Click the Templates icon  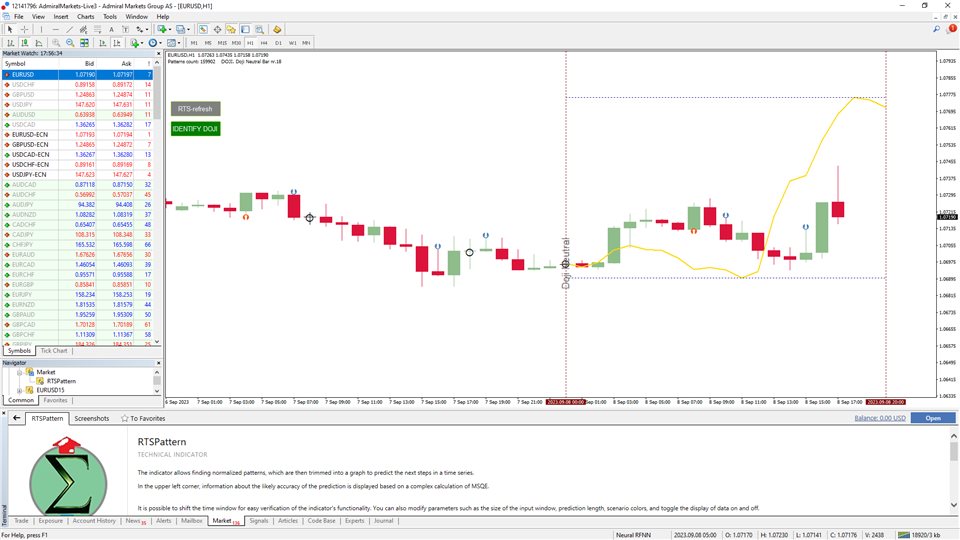point(171,43)
